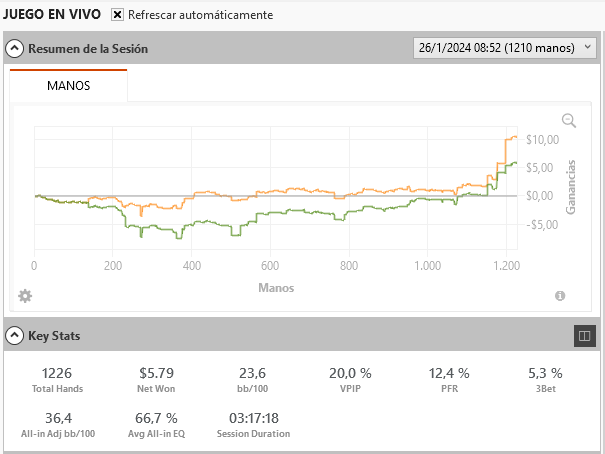Collapse the Resumen de la Sesión section

pos(14,49)
